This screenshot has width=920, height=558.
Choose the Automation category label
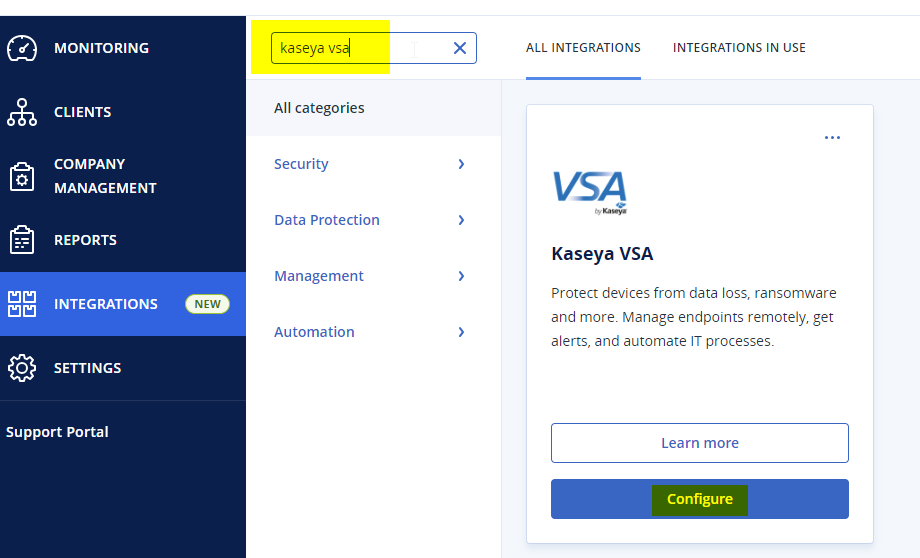tap(314, 332)
